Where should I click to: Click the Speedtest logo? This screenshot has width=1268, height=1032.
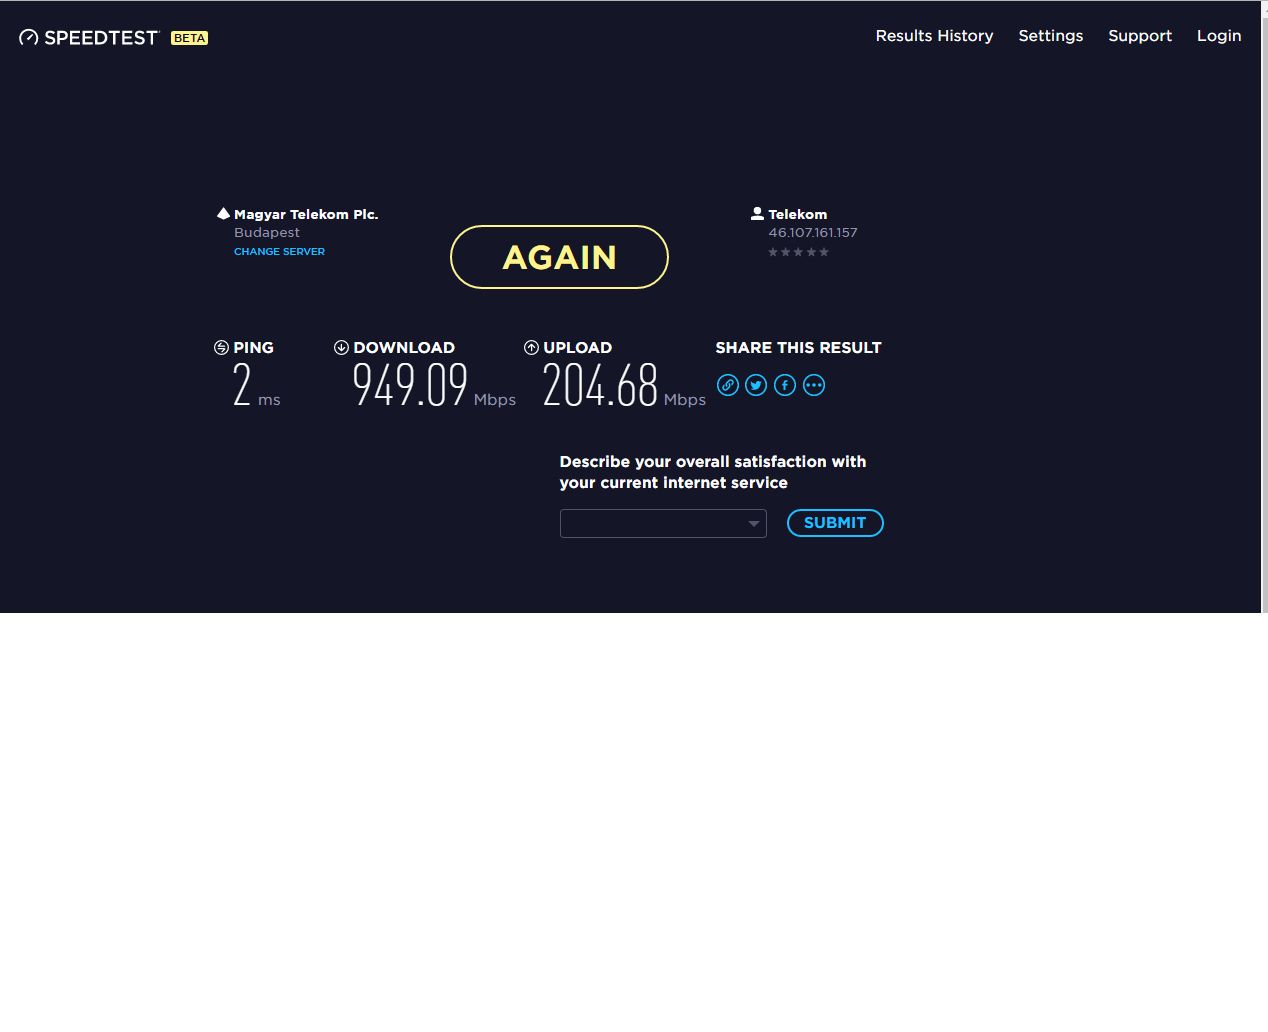pos(88,38)
